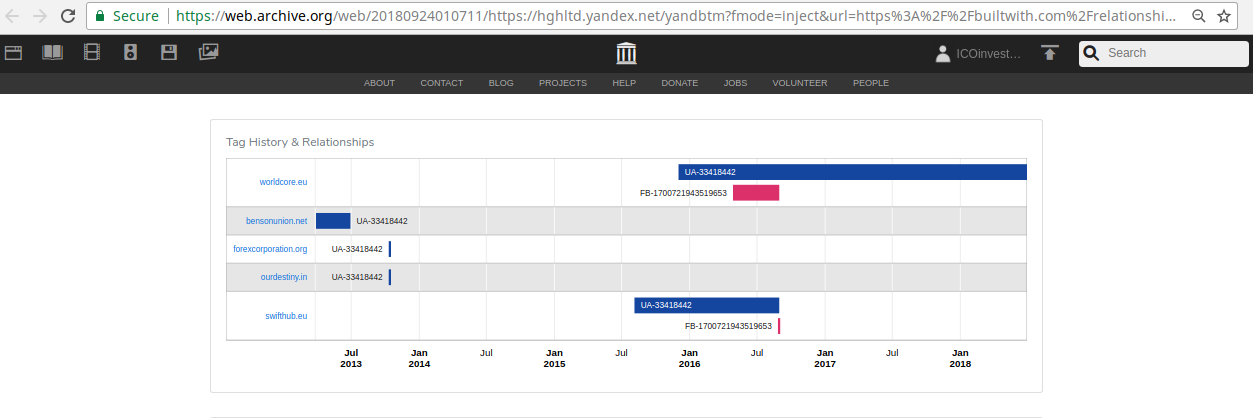Open Archive Images icon

208,53
